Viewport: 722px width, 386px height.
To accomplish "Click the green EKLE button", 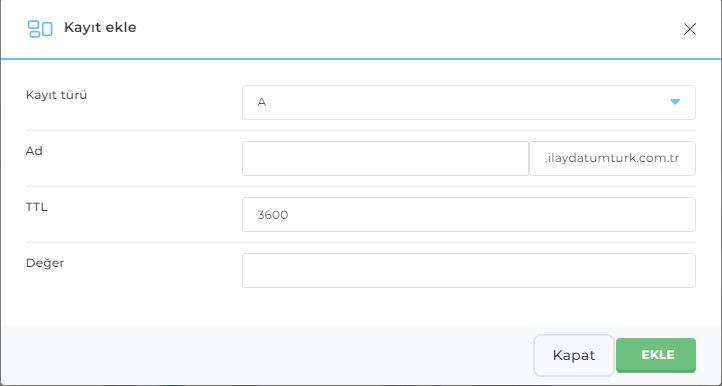I will 656,355.
